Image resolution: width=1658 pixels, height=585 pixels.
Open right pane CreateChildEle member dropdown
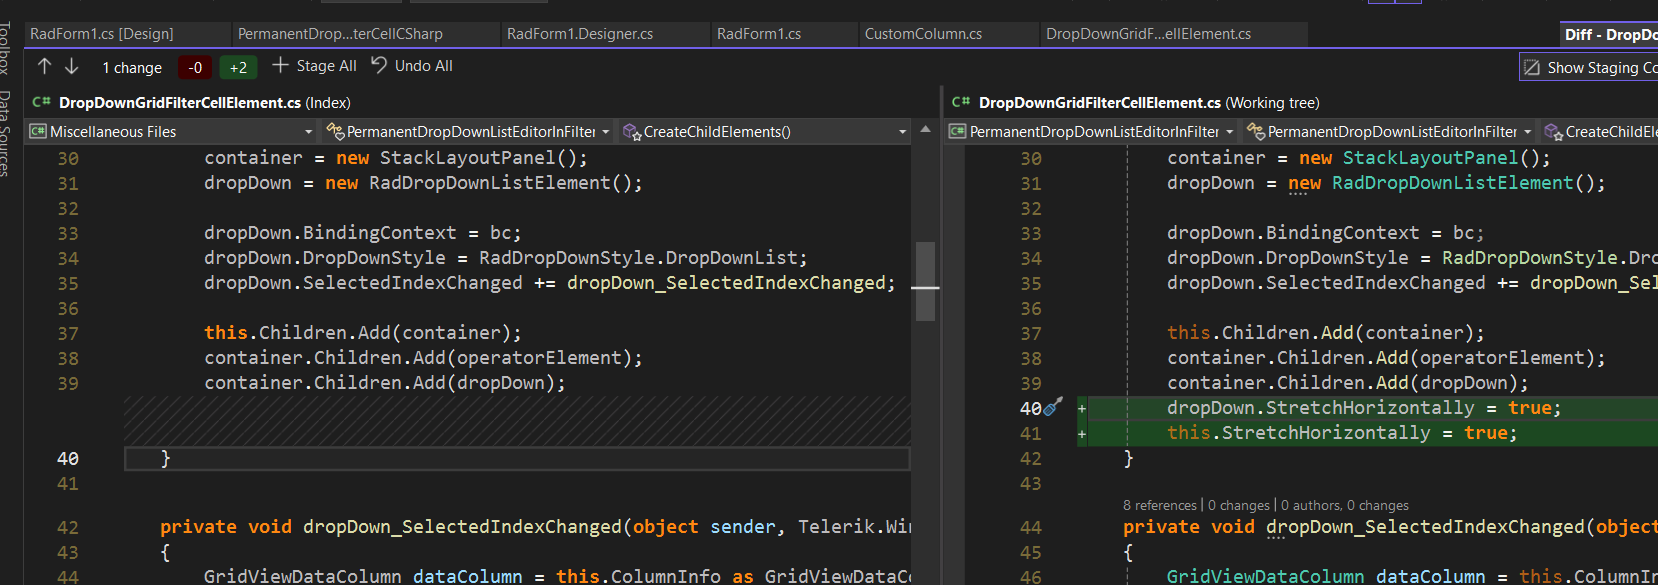[x=1600, y=132]
